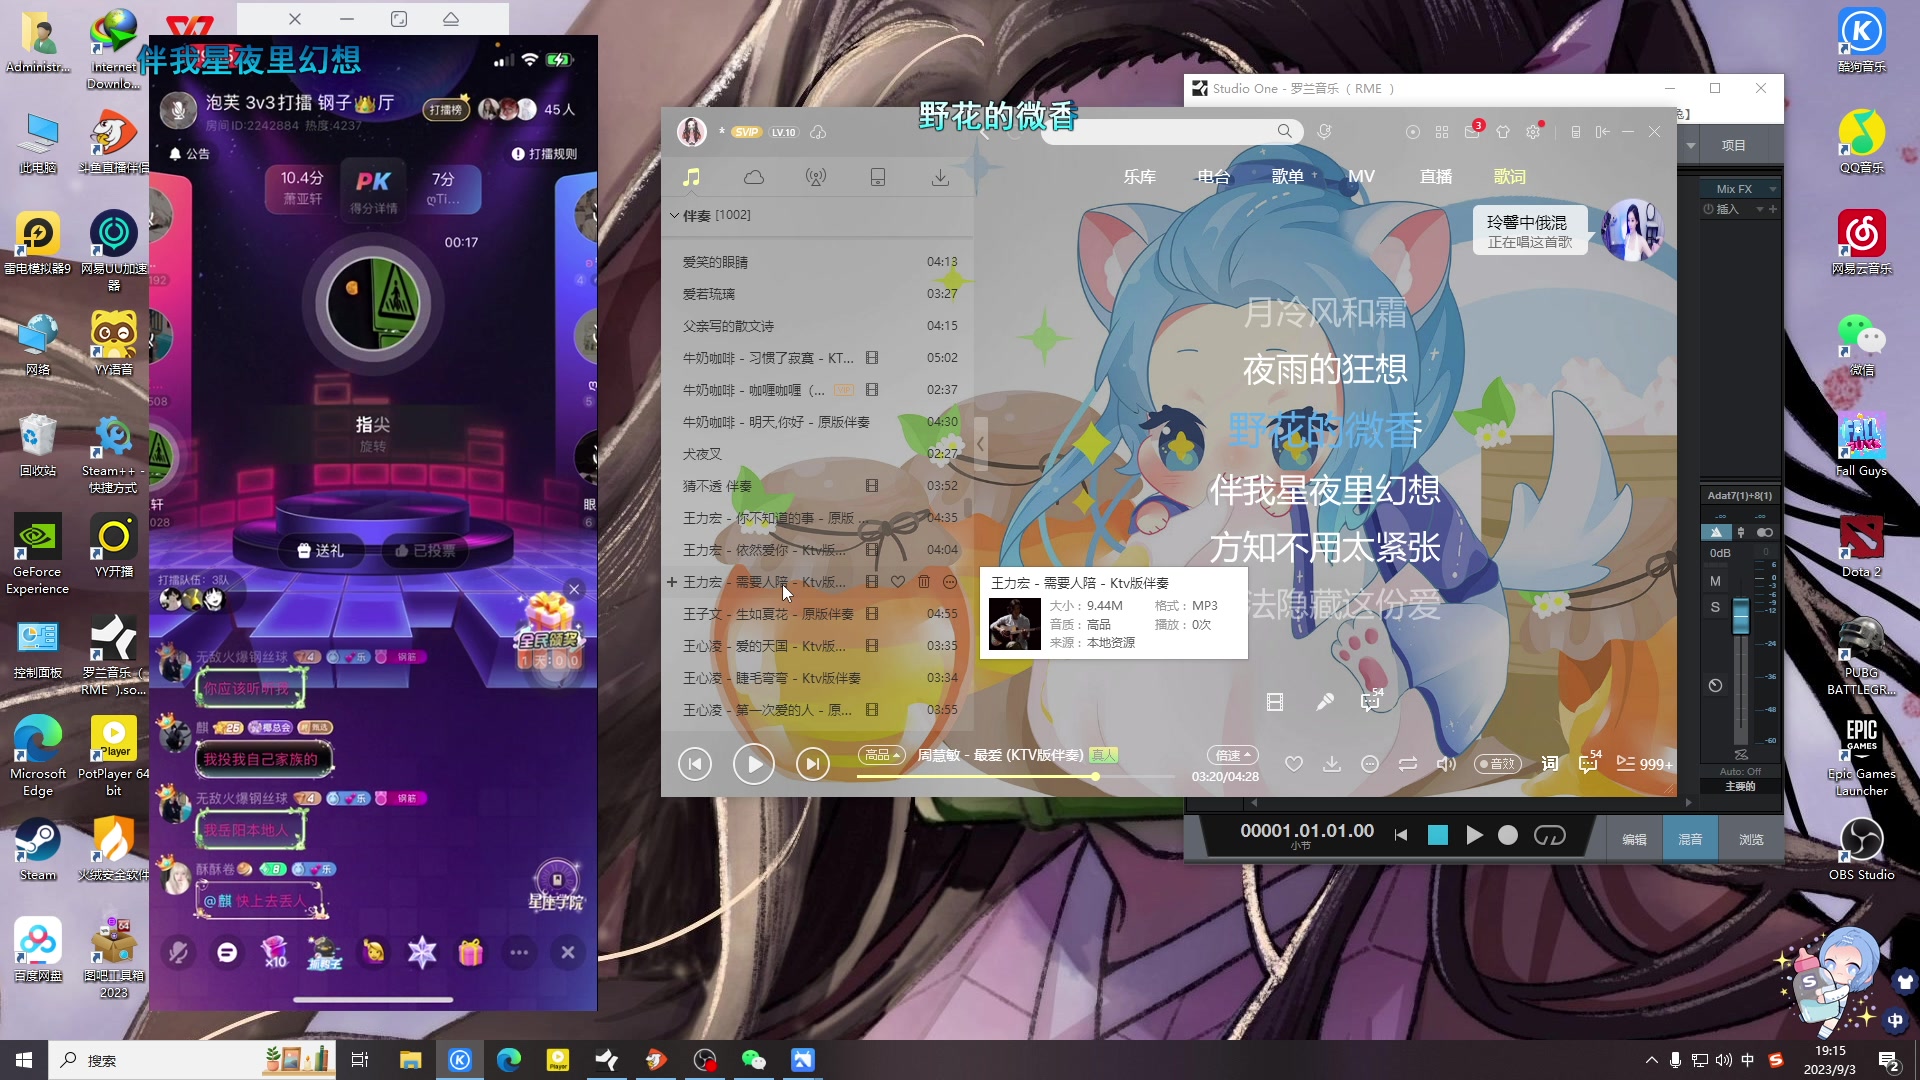The image size is (1920, 1080).
Task: Click Studio One record button
Action: point(1508,836)
